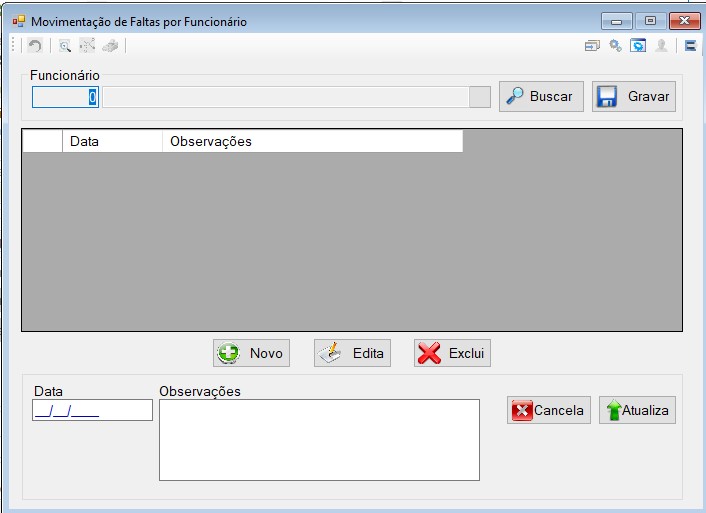Click the Observações text area
Image resolution: width=706 pixels, height=513 pixels.
click(x=319, y=440)
